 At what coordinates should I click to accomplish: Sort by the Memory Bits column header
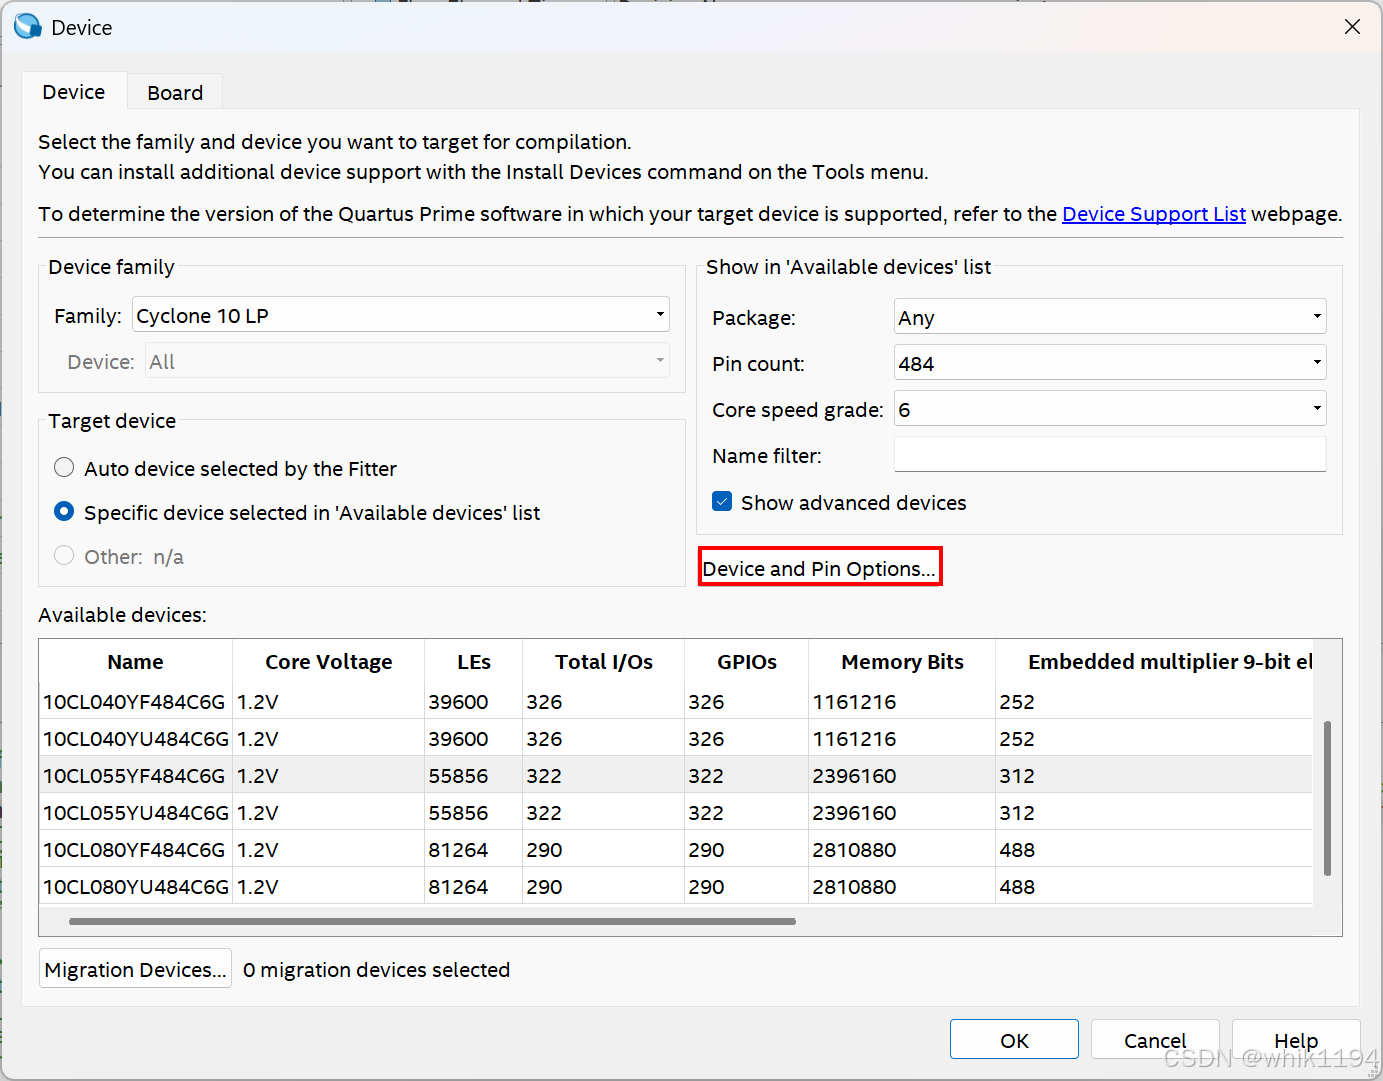[902, 662]
